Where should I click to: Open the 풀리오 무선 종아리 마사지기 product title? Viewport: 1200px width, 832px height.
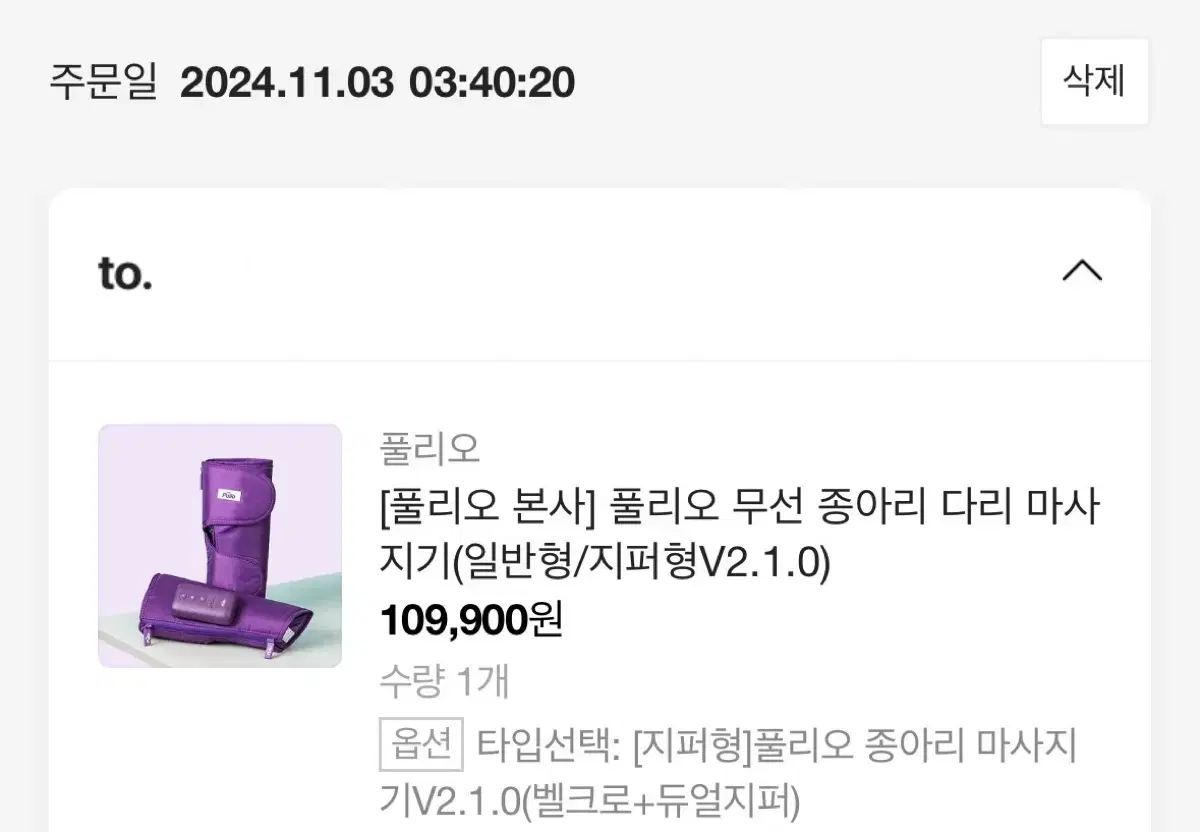pos(739,535)
